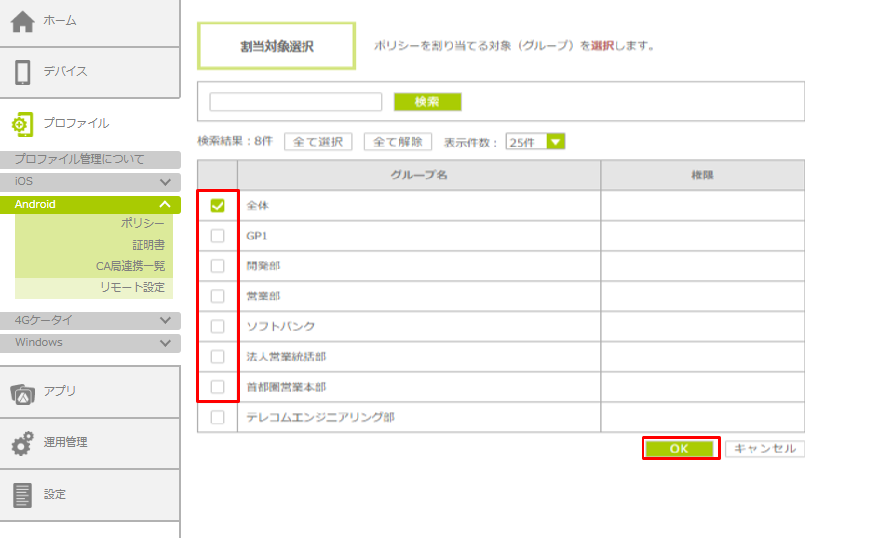Click the Operations Management gears icon
Viewport: 871px width, 538px height.
22,443
